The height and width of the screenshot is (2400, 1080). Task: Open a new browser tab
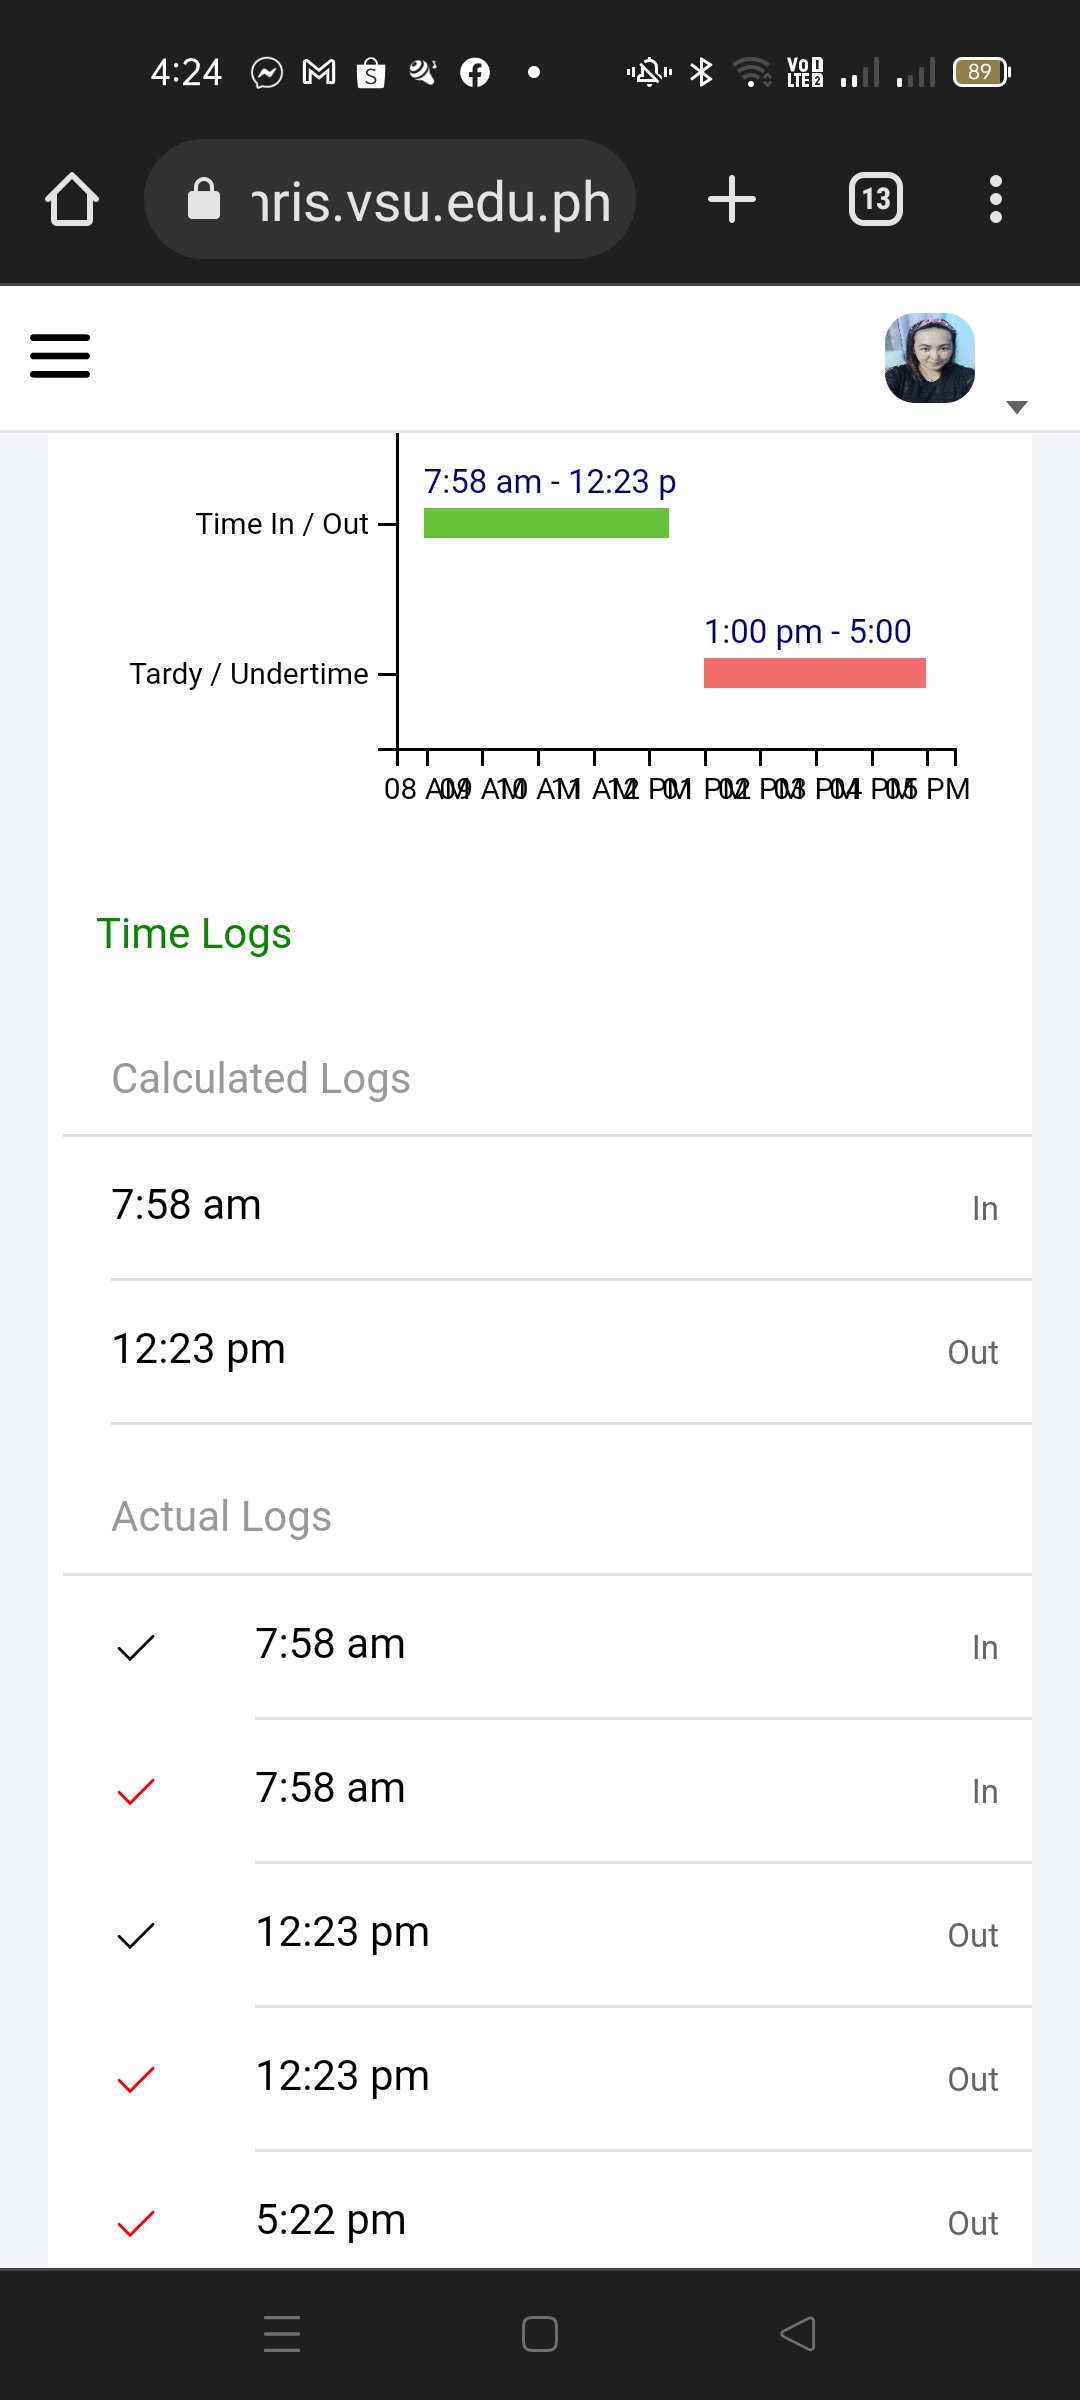(731, 199)
